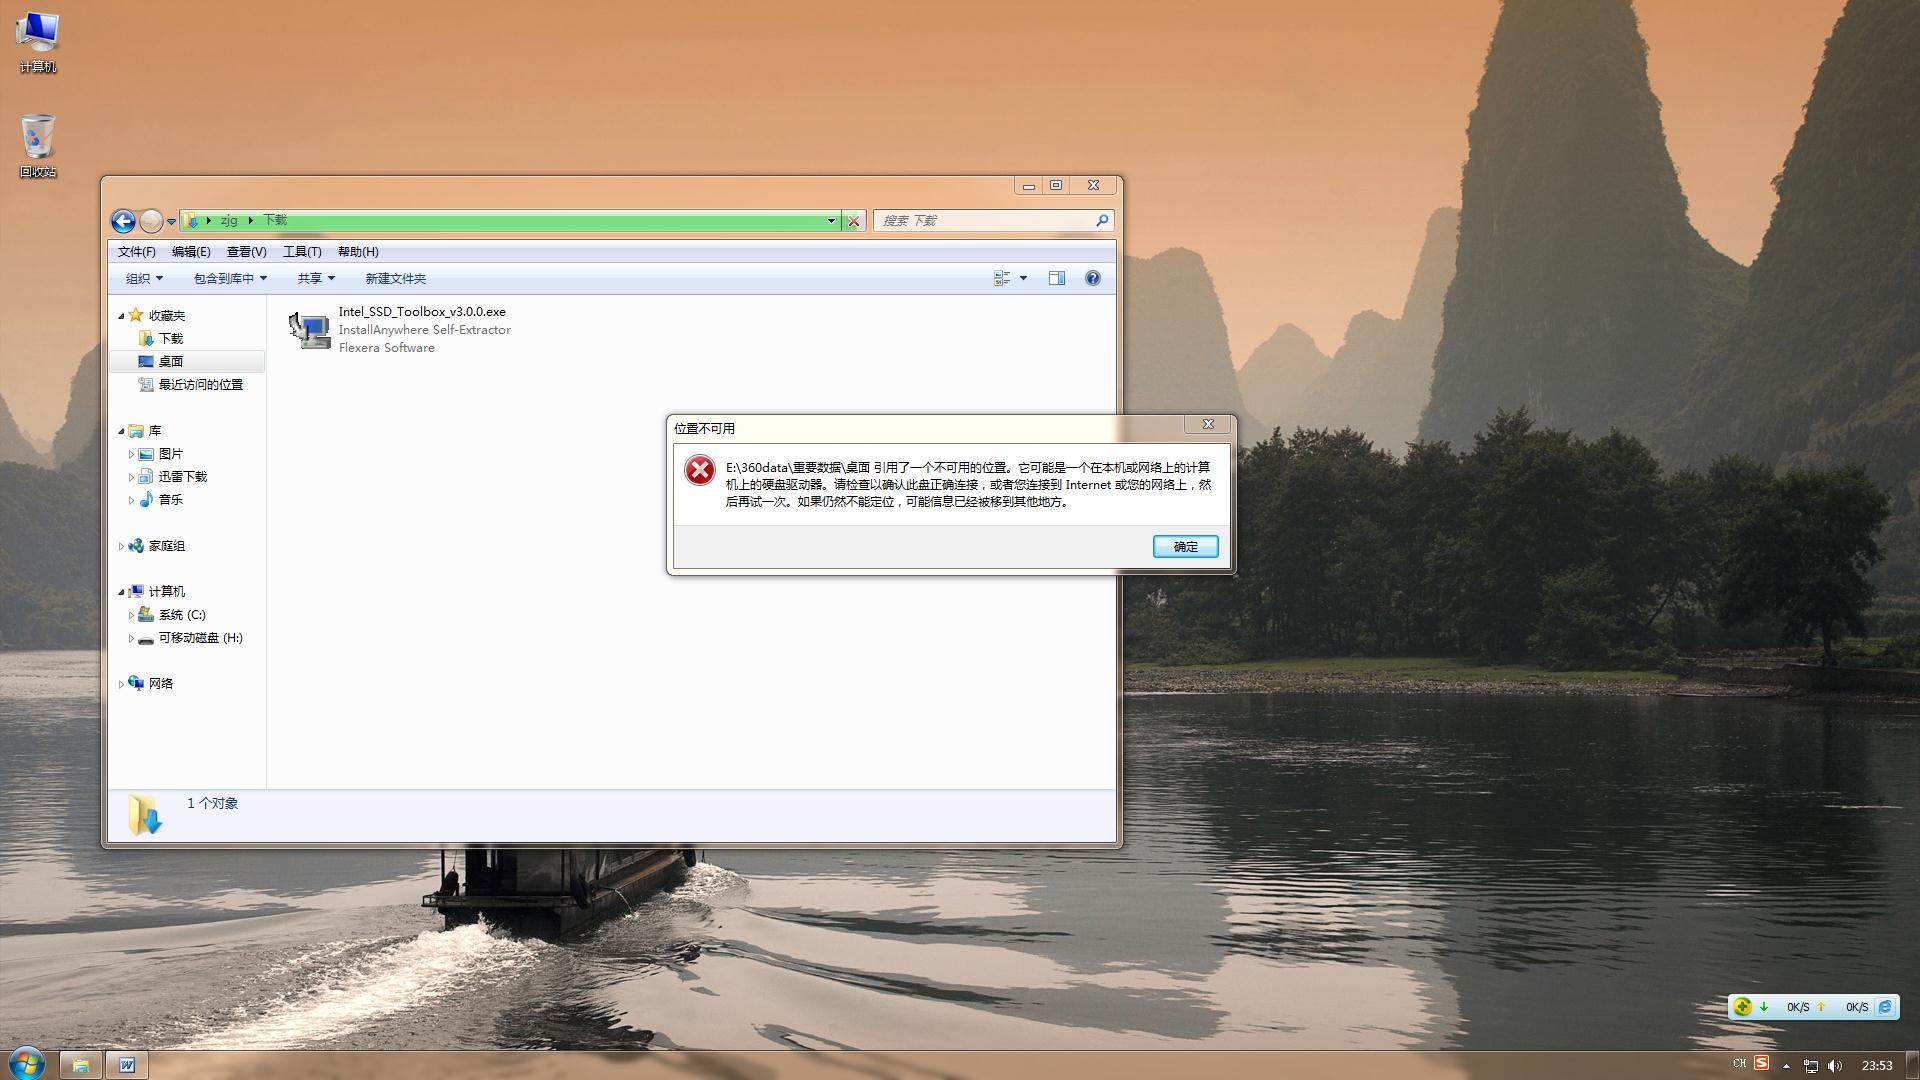Expand the 系统 (C:) drive tree node
This screenshot has width=1920, height=1080.
click(131, 615)
